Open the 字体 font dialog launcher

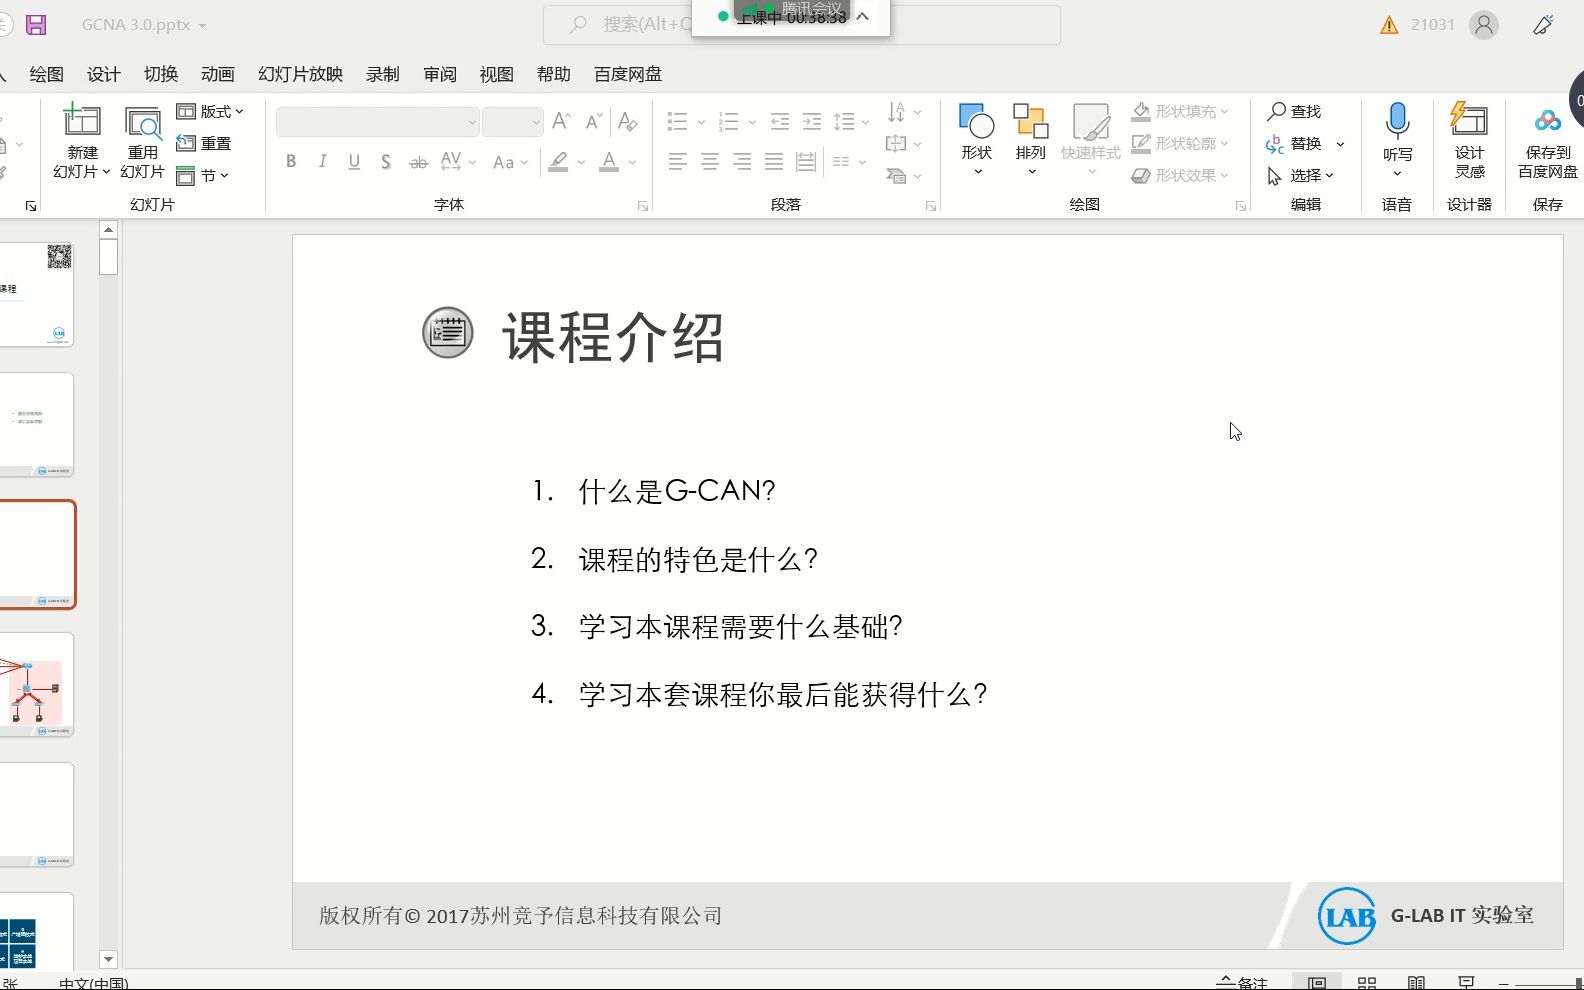[642, 206]
